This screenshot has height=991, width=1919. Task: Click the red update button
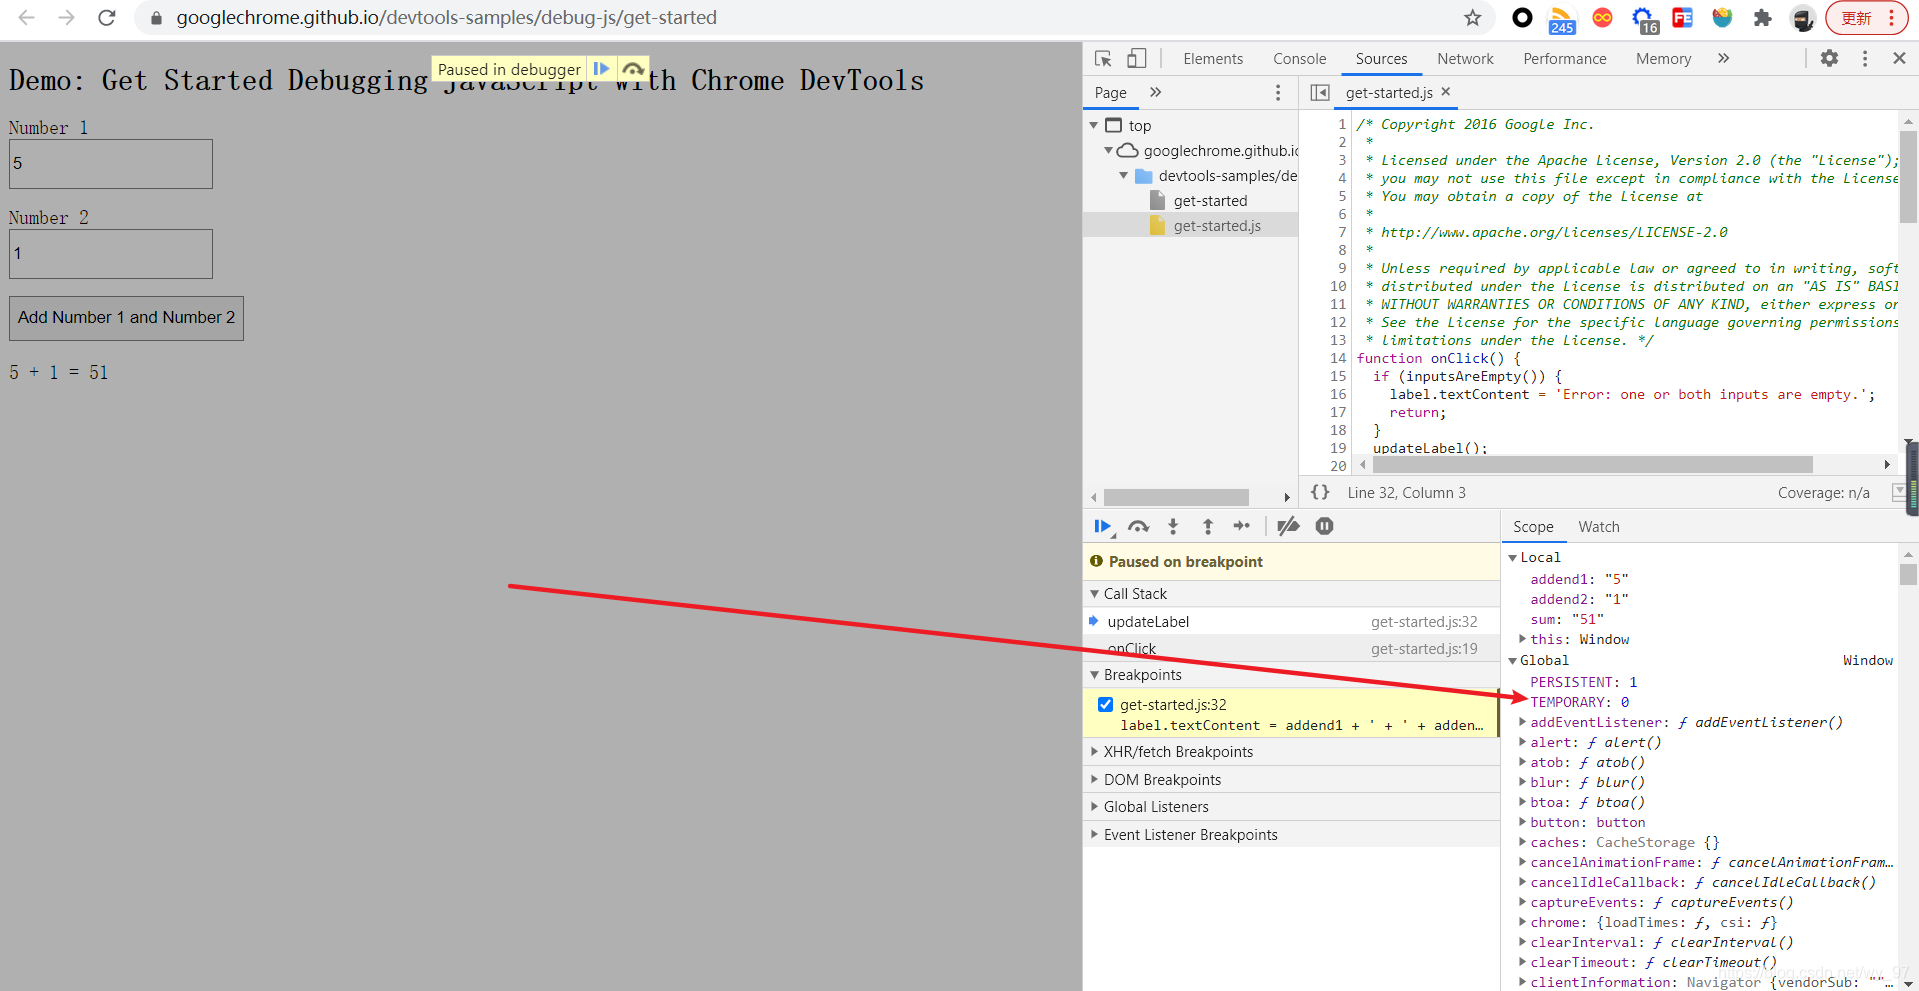[x=1868, y=18]
